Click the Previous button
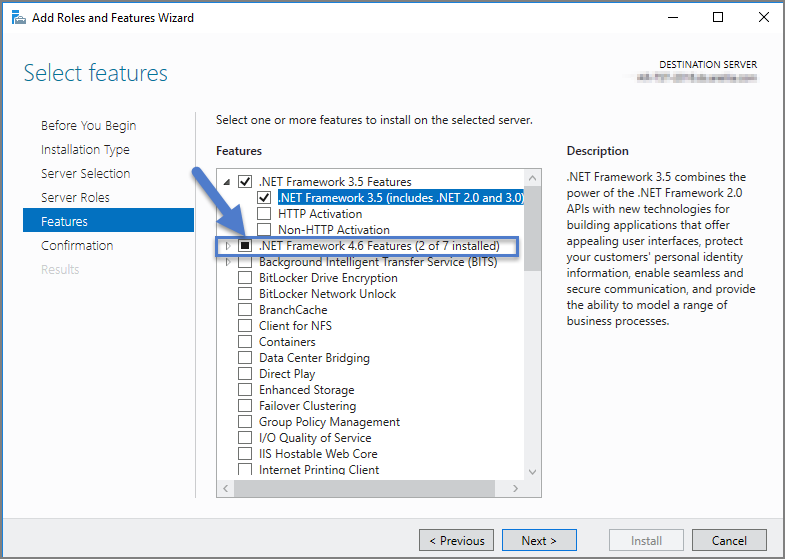Screen dimensions: 785x559 click(456, 540)
